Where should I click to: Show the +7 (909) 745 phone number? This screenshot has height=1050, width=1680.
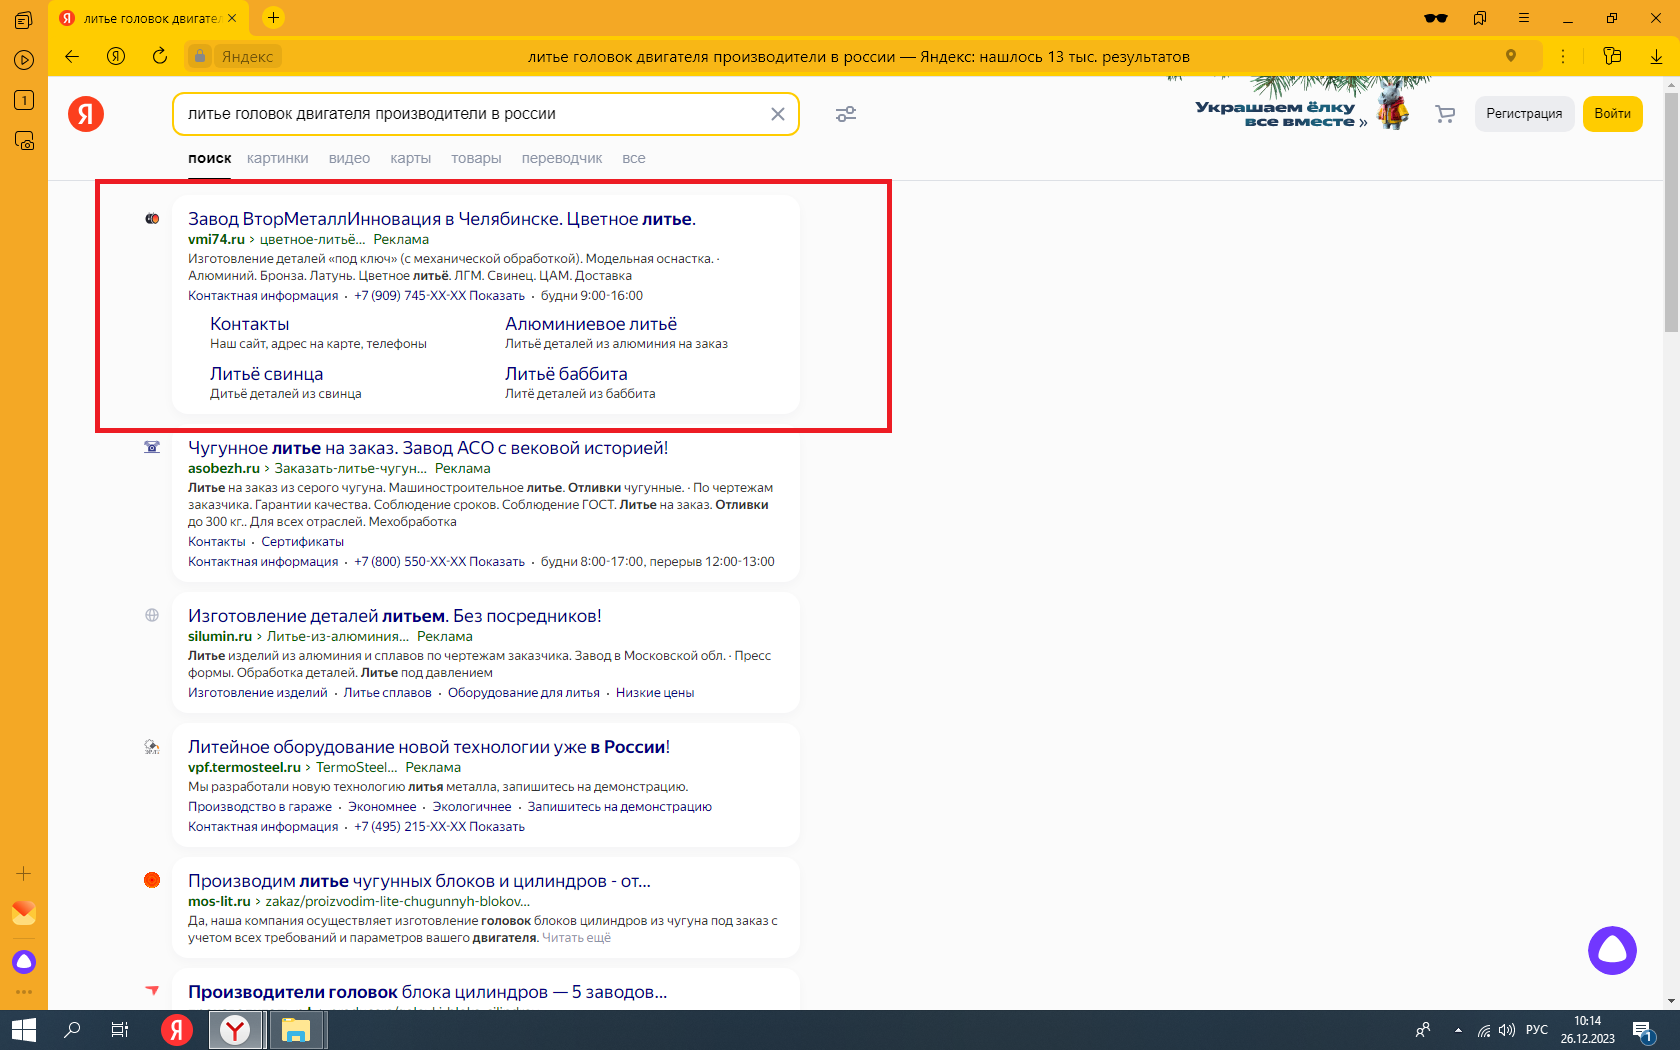click(x=439, y=296)
